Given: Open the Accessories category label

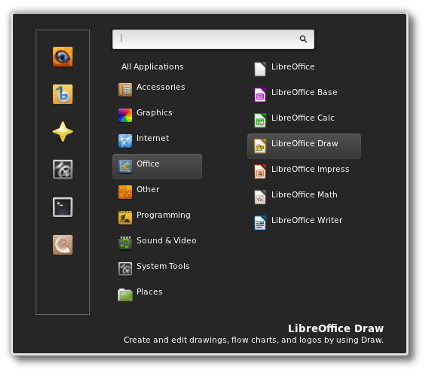Looking at the screenshot, I should tap(161, 87).
